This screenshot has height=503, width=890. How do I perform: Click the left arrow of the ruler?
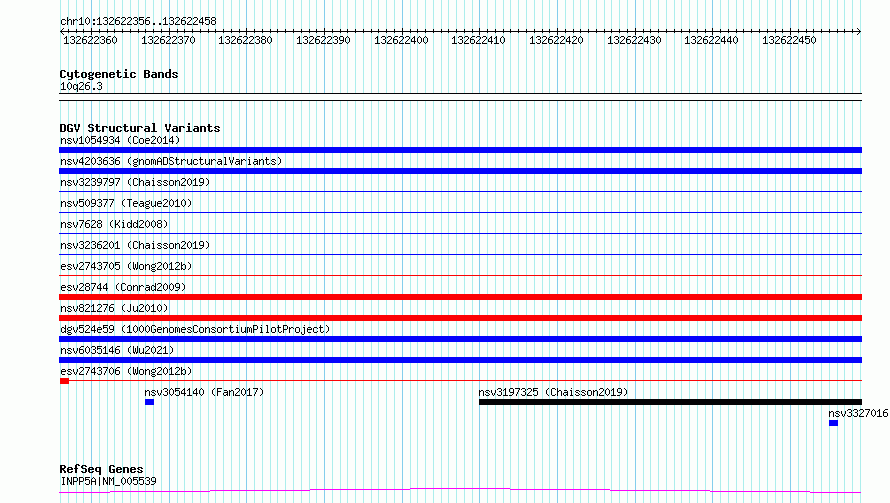(x=62, y=31)
